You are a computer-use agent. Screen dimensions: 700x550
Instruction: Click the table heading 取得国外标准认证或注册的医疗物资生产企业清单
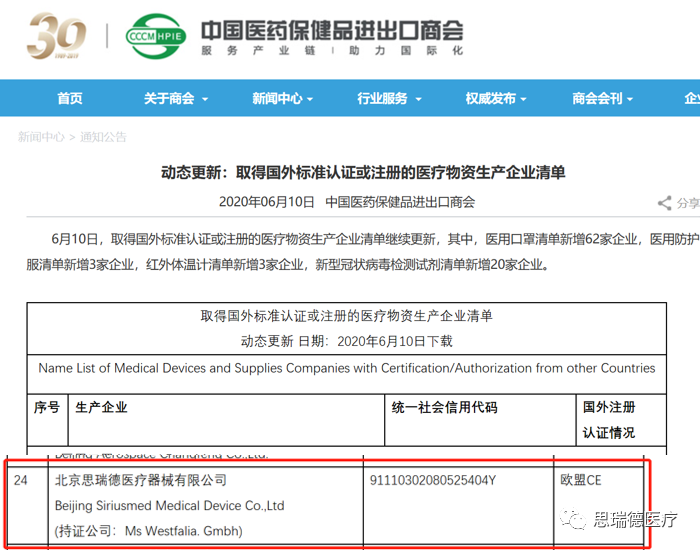[x=346, y=316]
